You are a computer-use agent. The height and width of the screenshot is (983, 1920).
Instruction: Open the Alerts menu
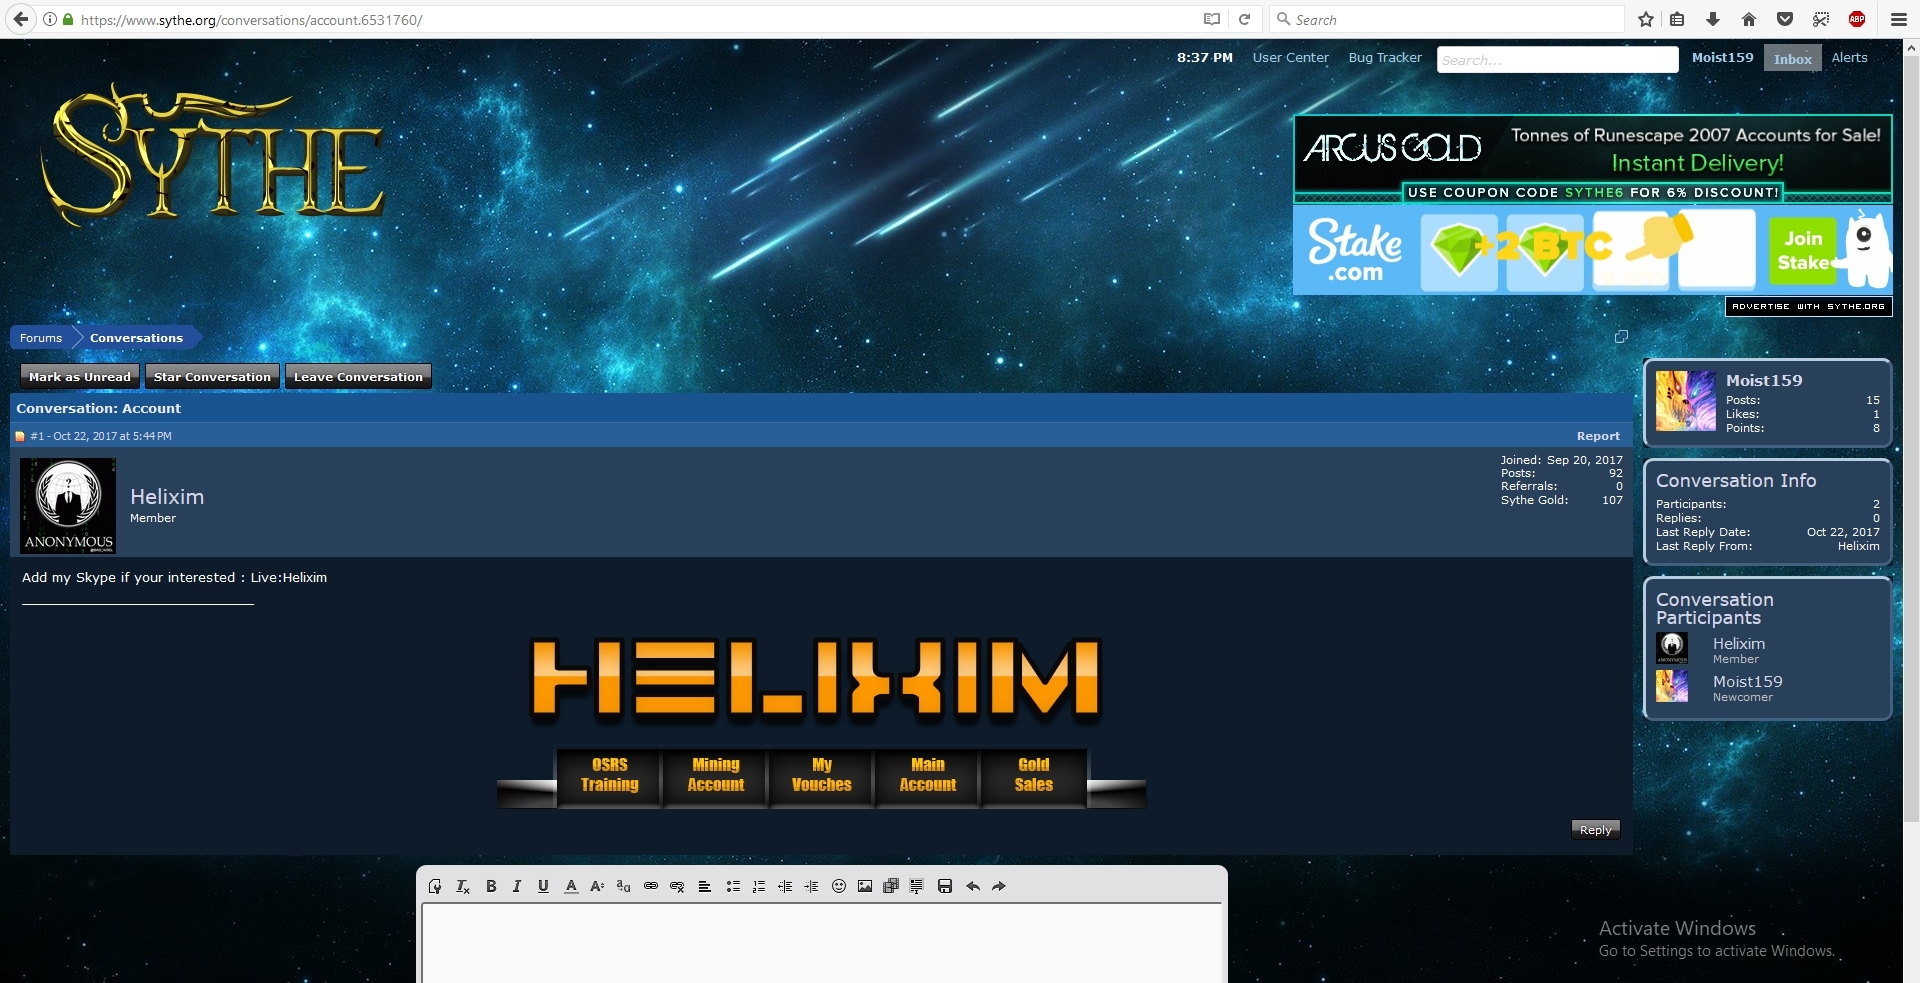click(1849, 58)
